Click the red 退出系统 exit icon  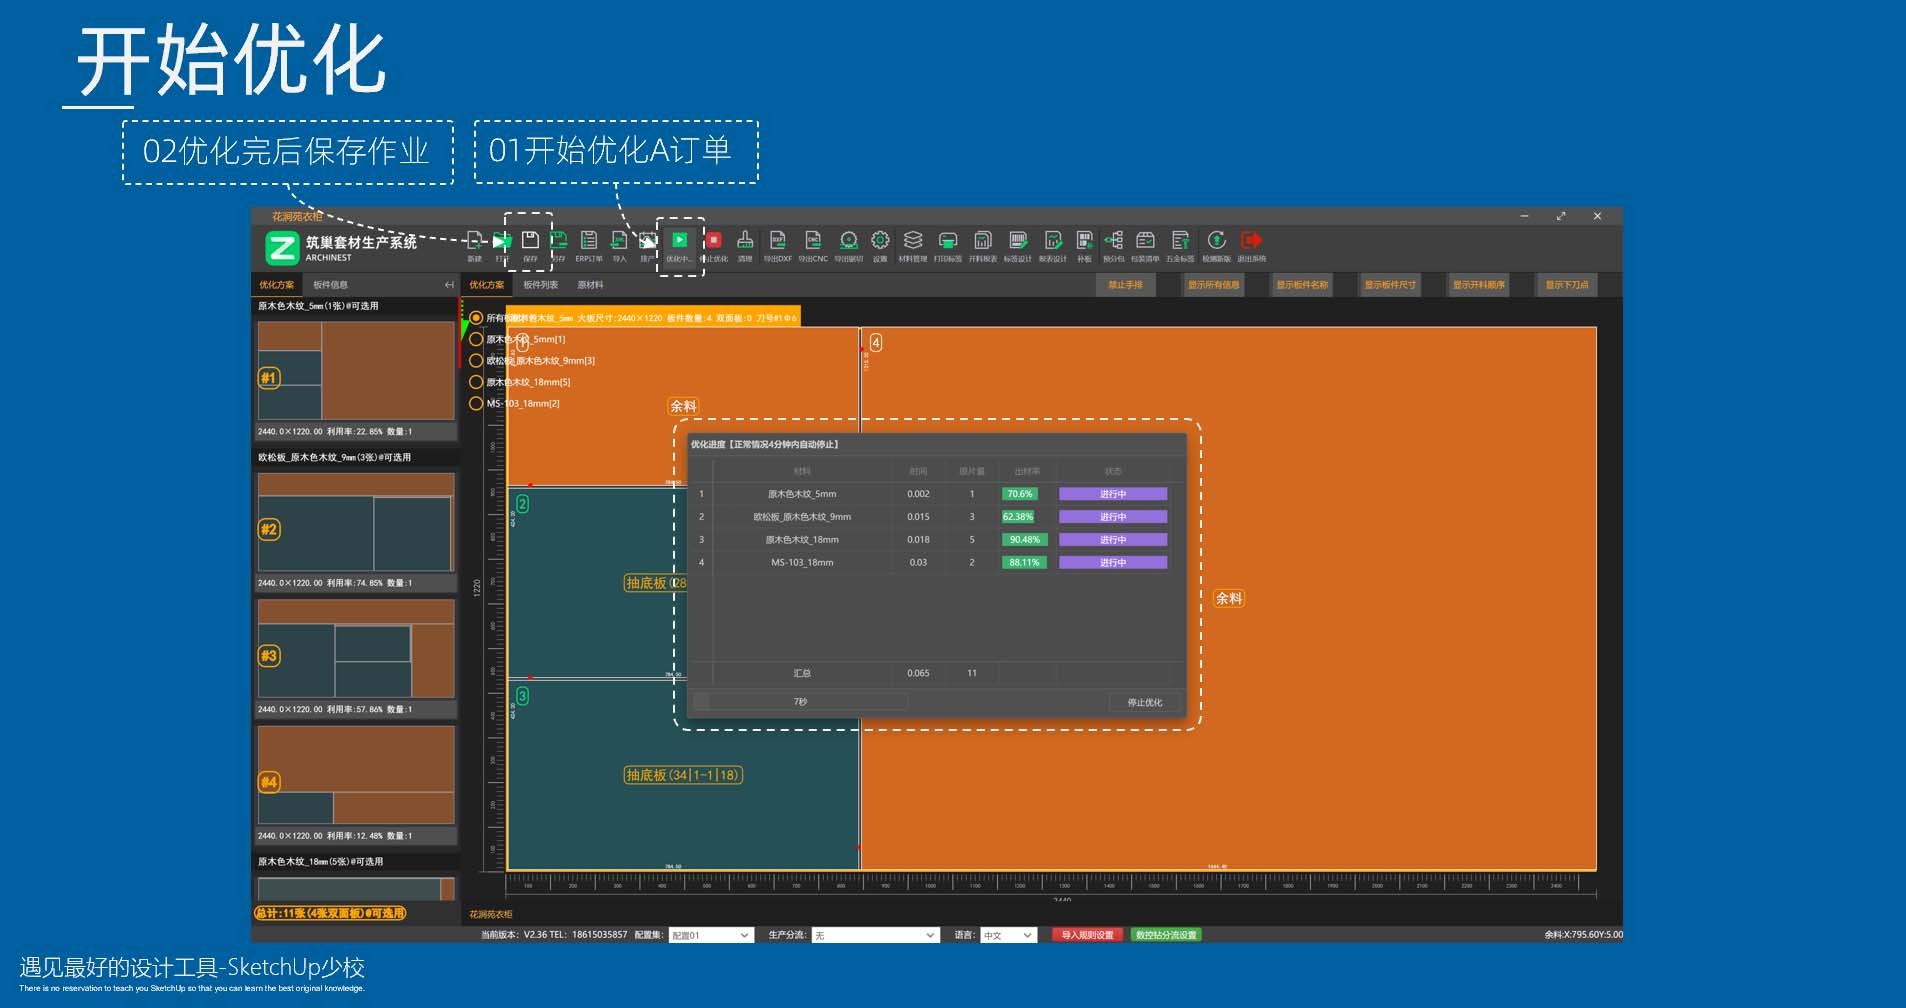pos(1251,242)
